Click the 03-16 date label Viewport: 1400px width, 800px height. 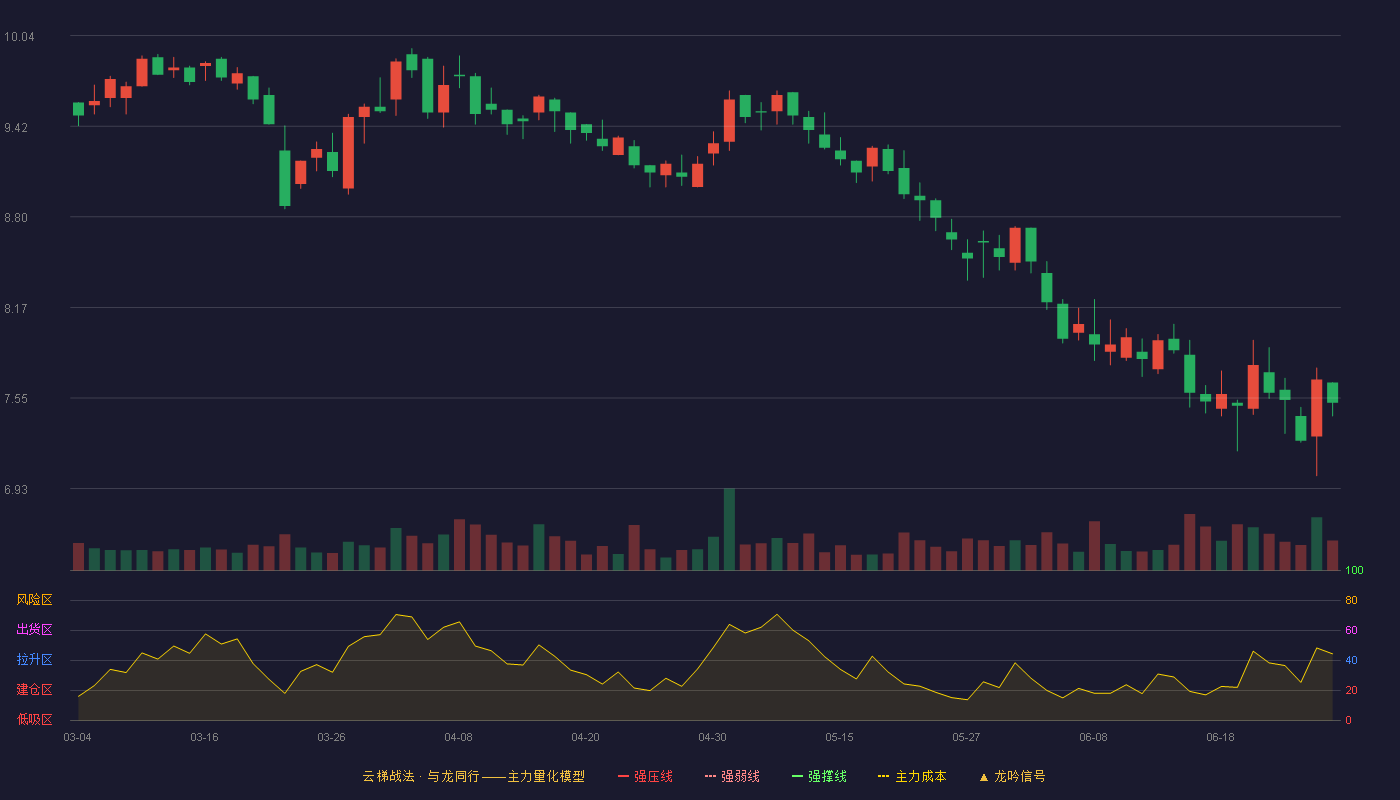(x=204, y=737)
